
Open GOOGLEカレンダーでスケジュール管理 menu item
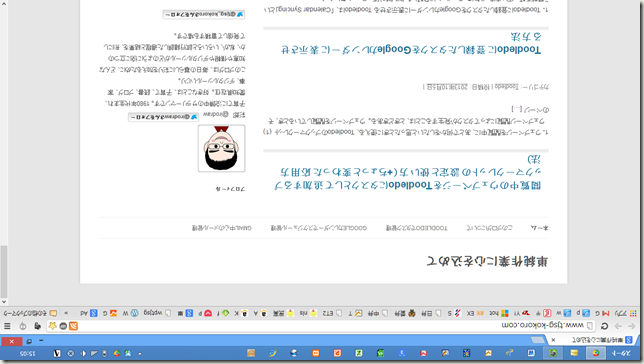pyautogui.click(x=318, y=228)
